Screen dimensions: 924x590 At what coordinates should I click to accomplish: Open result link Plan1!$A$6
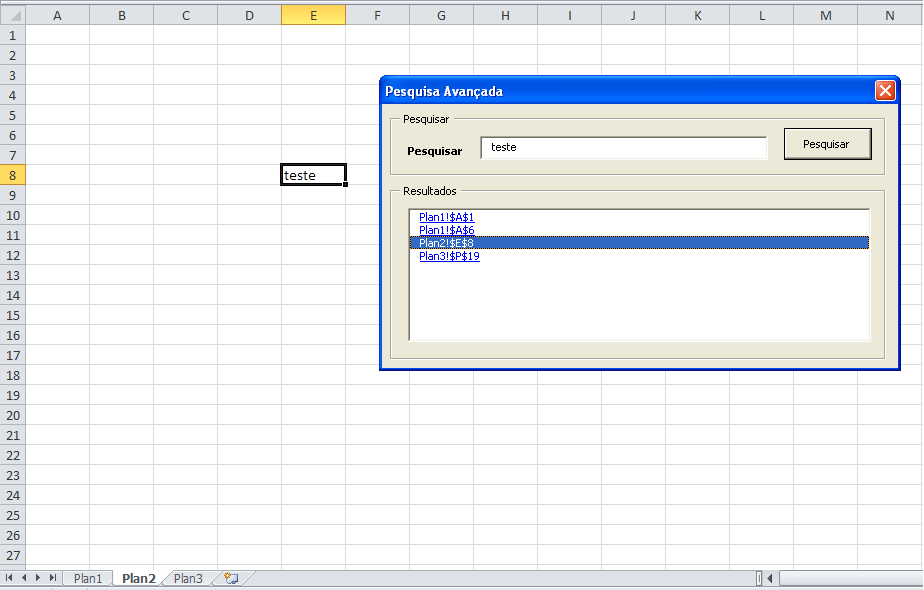pos(446,230)
